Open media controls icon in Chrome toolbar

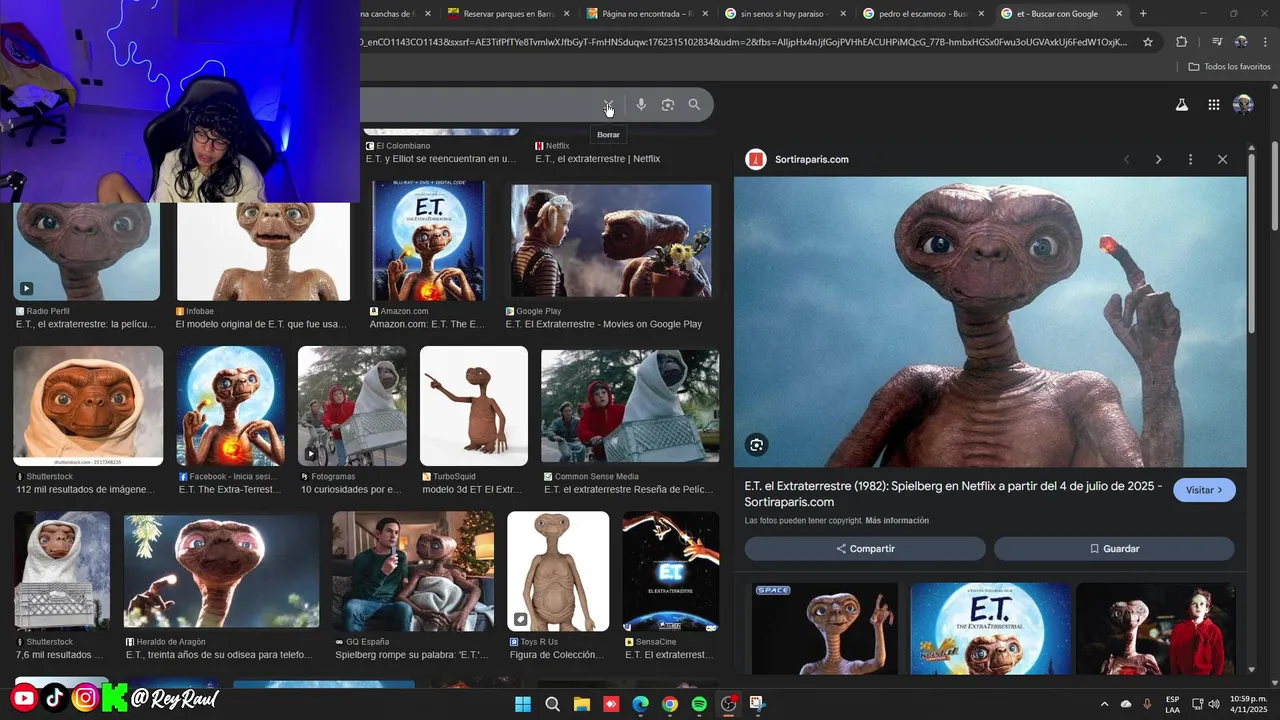pos(1217,42)
